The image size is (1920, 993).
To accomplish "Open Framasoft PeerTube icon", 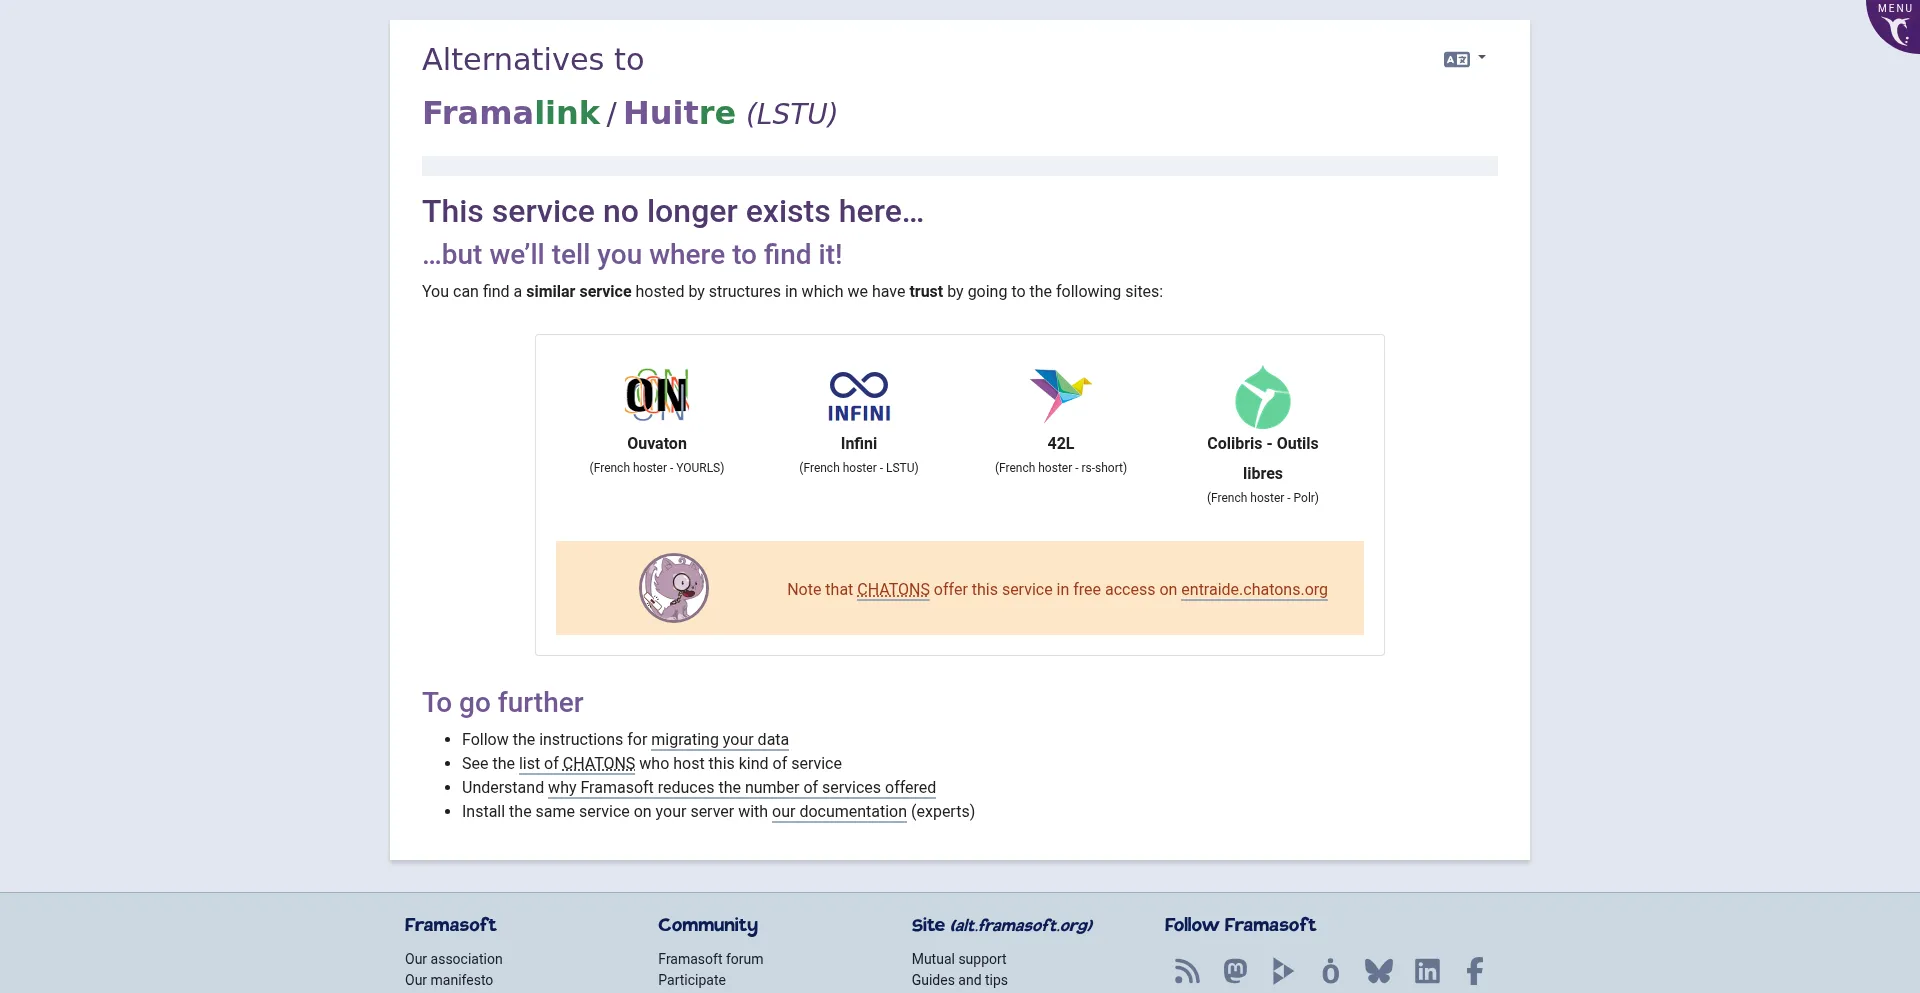I will pos(1283,971).
